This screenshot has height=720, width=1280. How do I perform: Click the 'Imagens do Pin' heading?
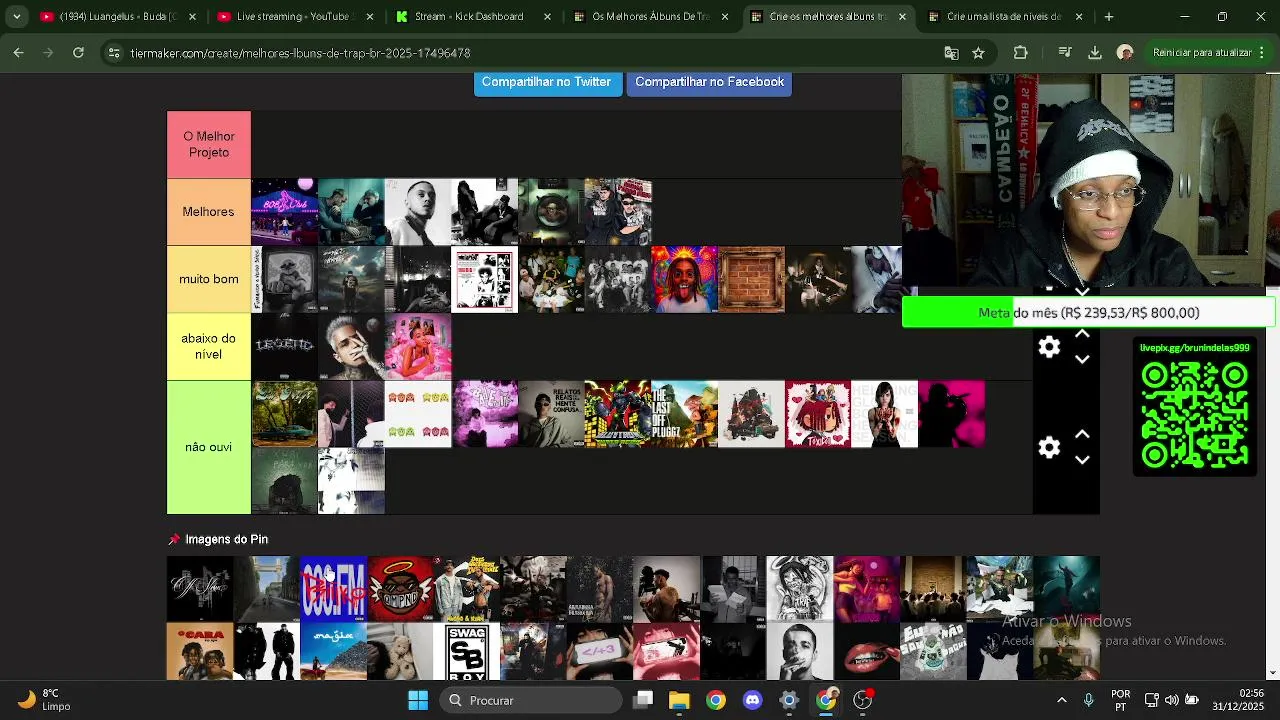(x=226, y=539)
